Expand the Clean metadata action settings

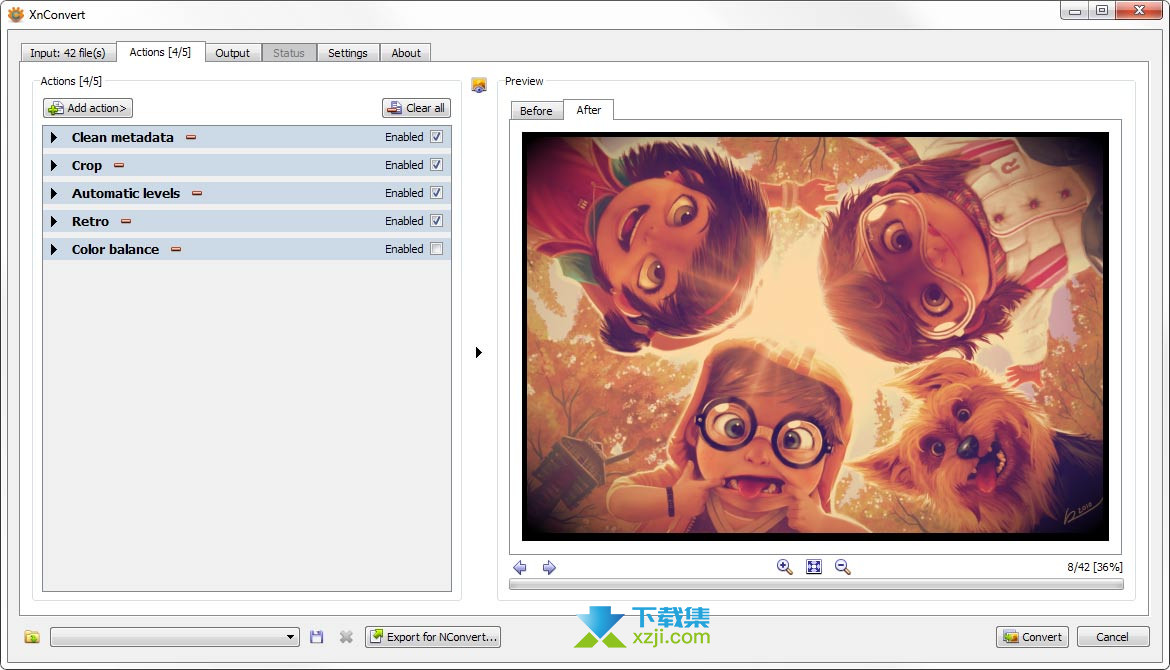pyautogui.click(x=54, y=137)
